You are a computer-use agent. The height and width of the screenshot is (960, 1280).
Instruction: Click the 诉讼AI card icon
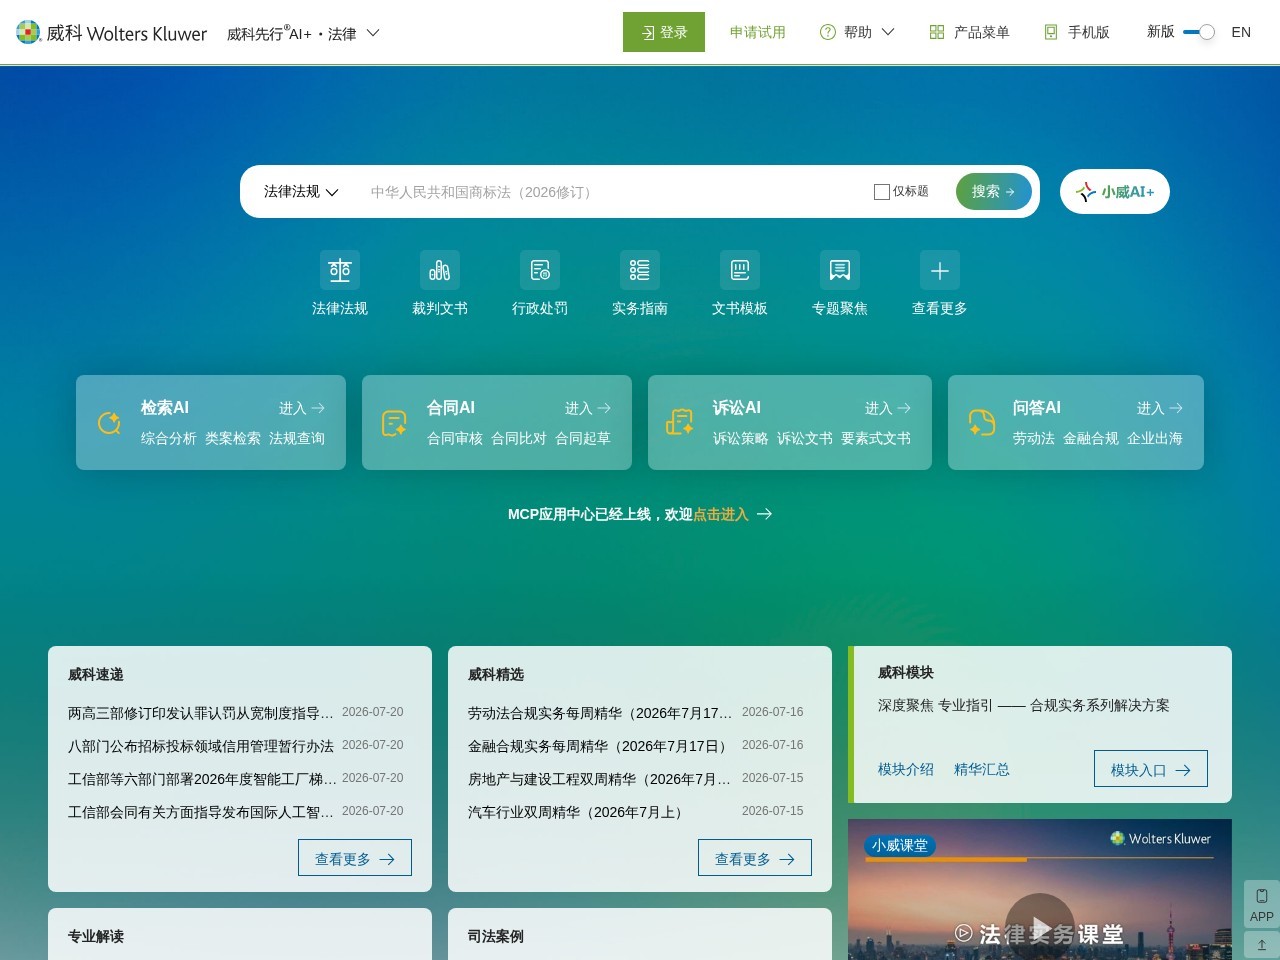[681, 423]
